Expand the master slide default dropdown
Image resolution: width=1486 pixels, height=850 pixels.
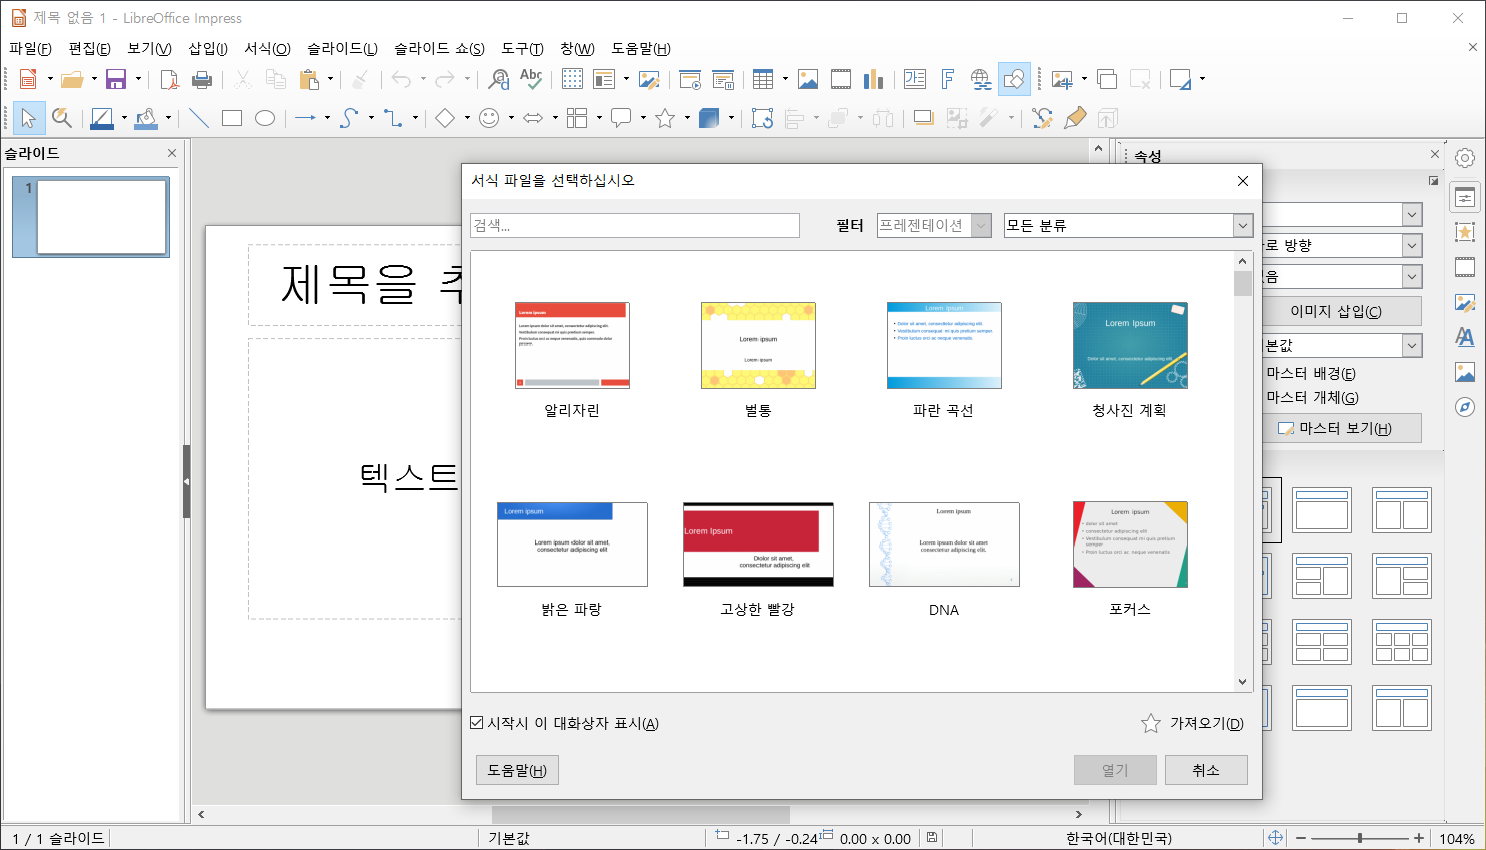pyautogui.click(x=1412, y=345)
